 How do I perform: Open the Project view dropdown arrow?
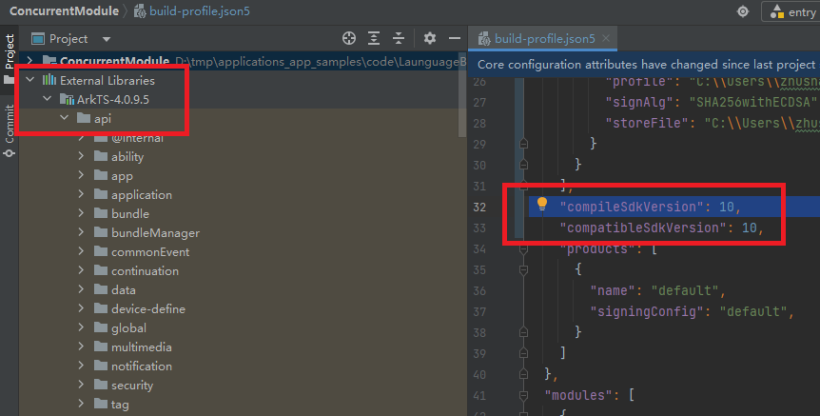[106, 39]
